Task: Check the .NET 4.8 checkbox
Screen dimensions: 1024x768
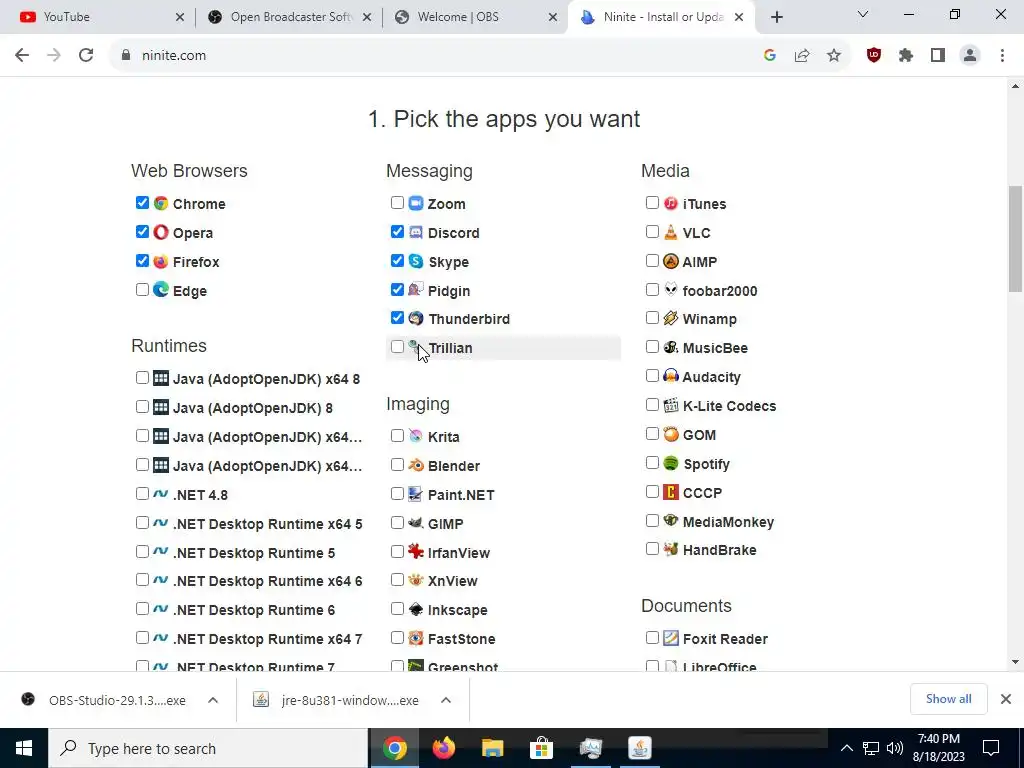Action: pyautogui.click(x=142, y=494)
